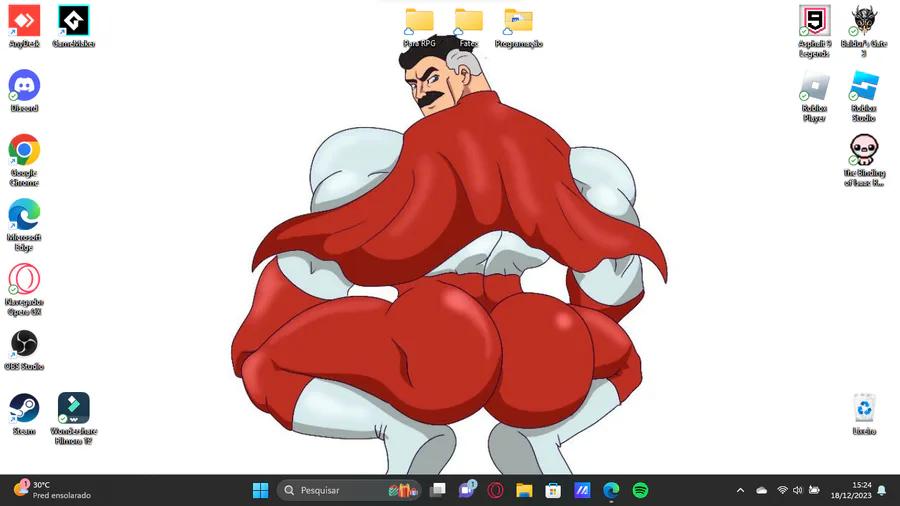Screen dimensions: 900x506
Task: Select the Roblox Player desktop icon
Action: (x=814, y=96)
